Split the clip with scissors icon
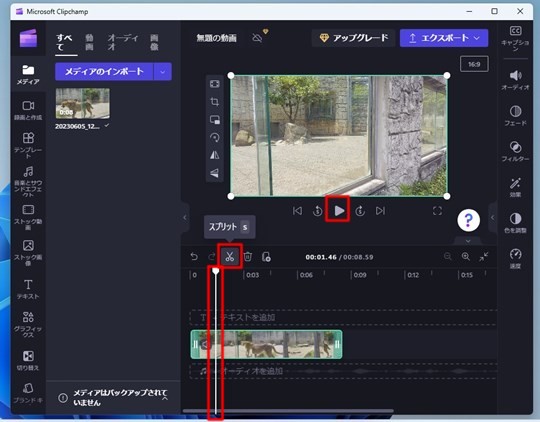540x422 pixels. (x=230, y=256)
